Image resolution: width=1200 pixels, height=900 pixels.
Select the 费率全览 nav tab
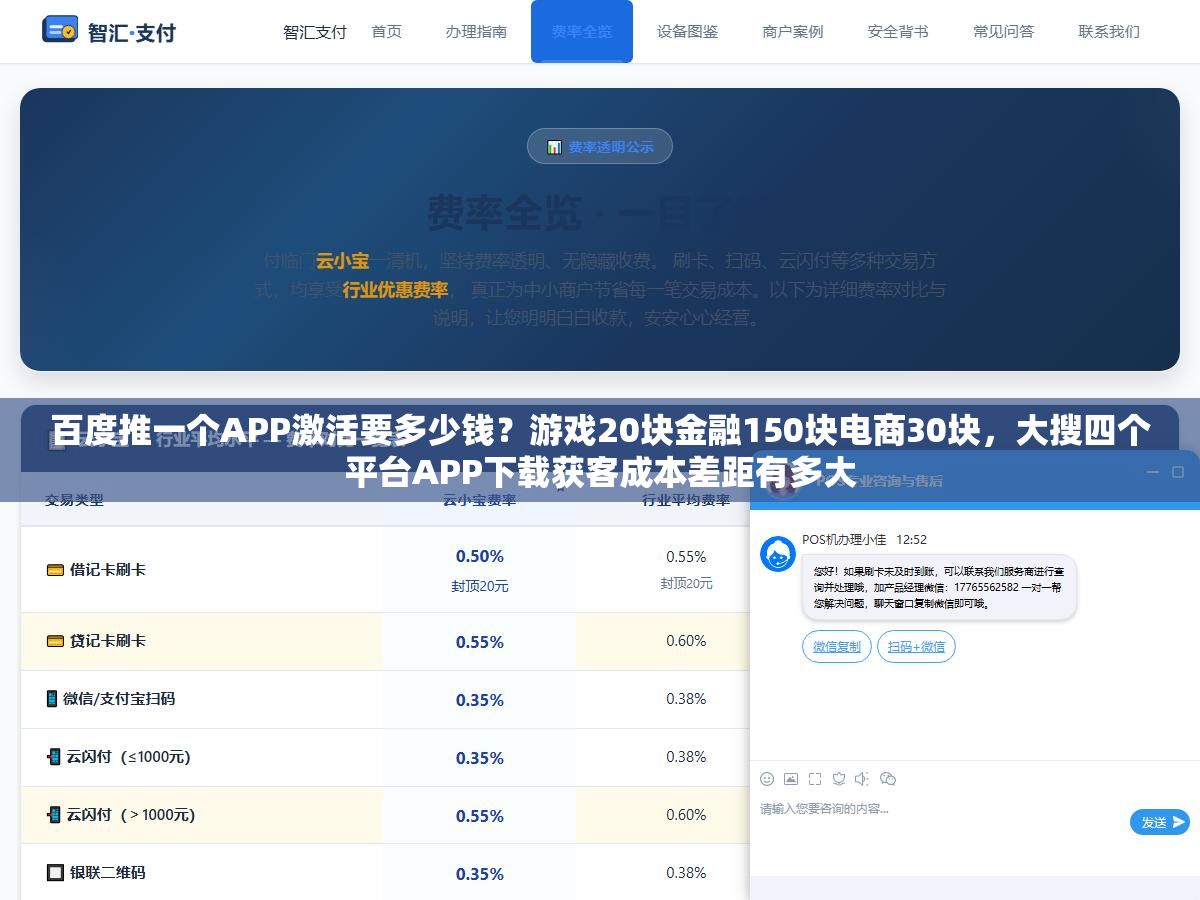(x=582, y=31)
